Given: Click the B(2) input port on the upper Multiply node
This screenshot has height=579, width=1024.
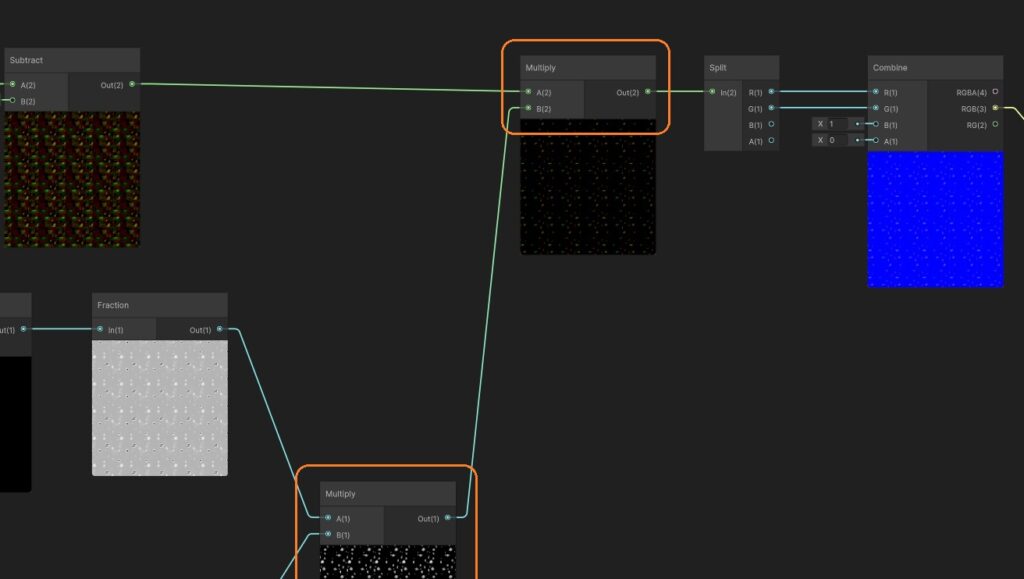Looking at the screenshot, I should (x=528, y=108).
